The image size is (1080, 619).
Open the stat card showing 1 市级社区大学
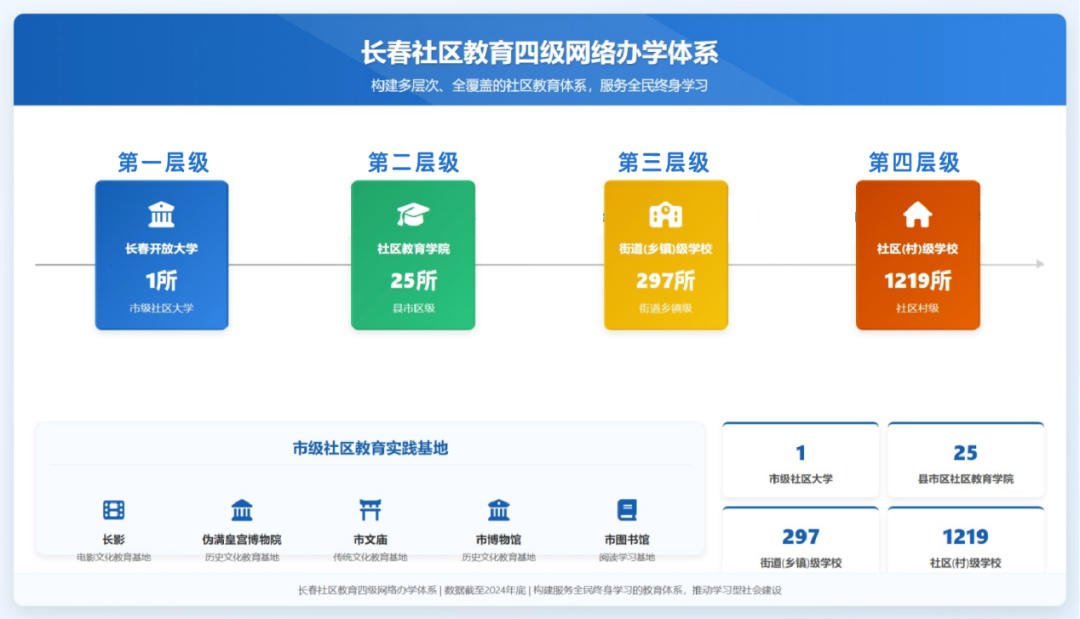point(800,461)
